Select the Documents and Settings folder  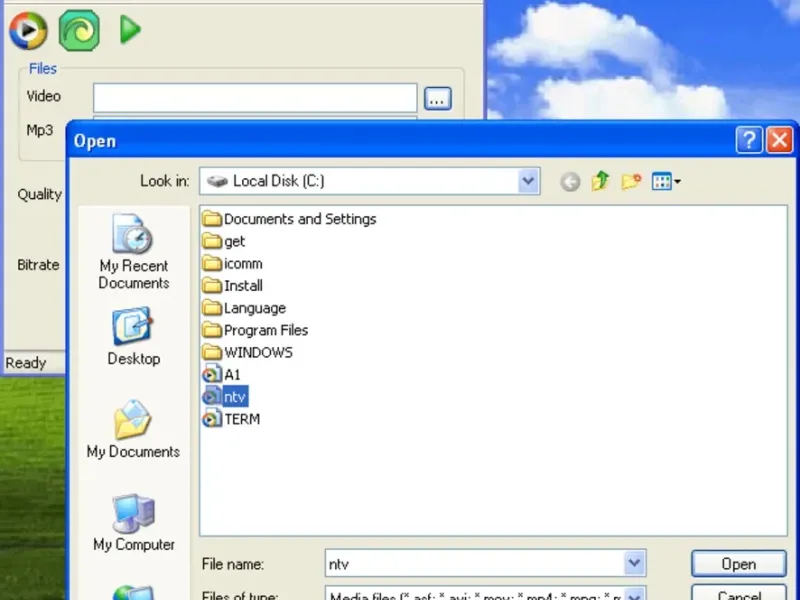(x=289, y=219)
